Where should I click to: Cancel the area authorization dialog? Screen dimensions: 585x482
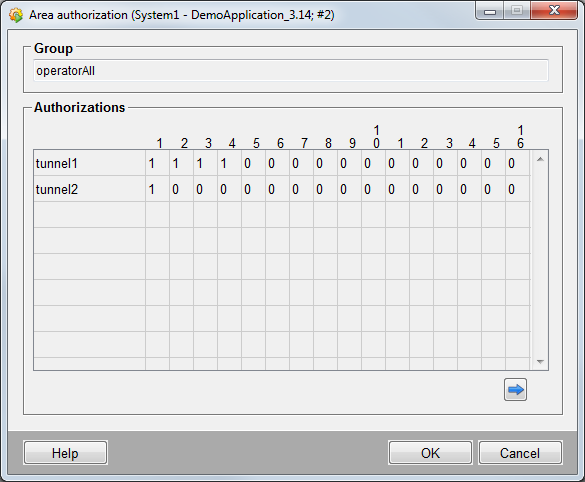(520, 453)
